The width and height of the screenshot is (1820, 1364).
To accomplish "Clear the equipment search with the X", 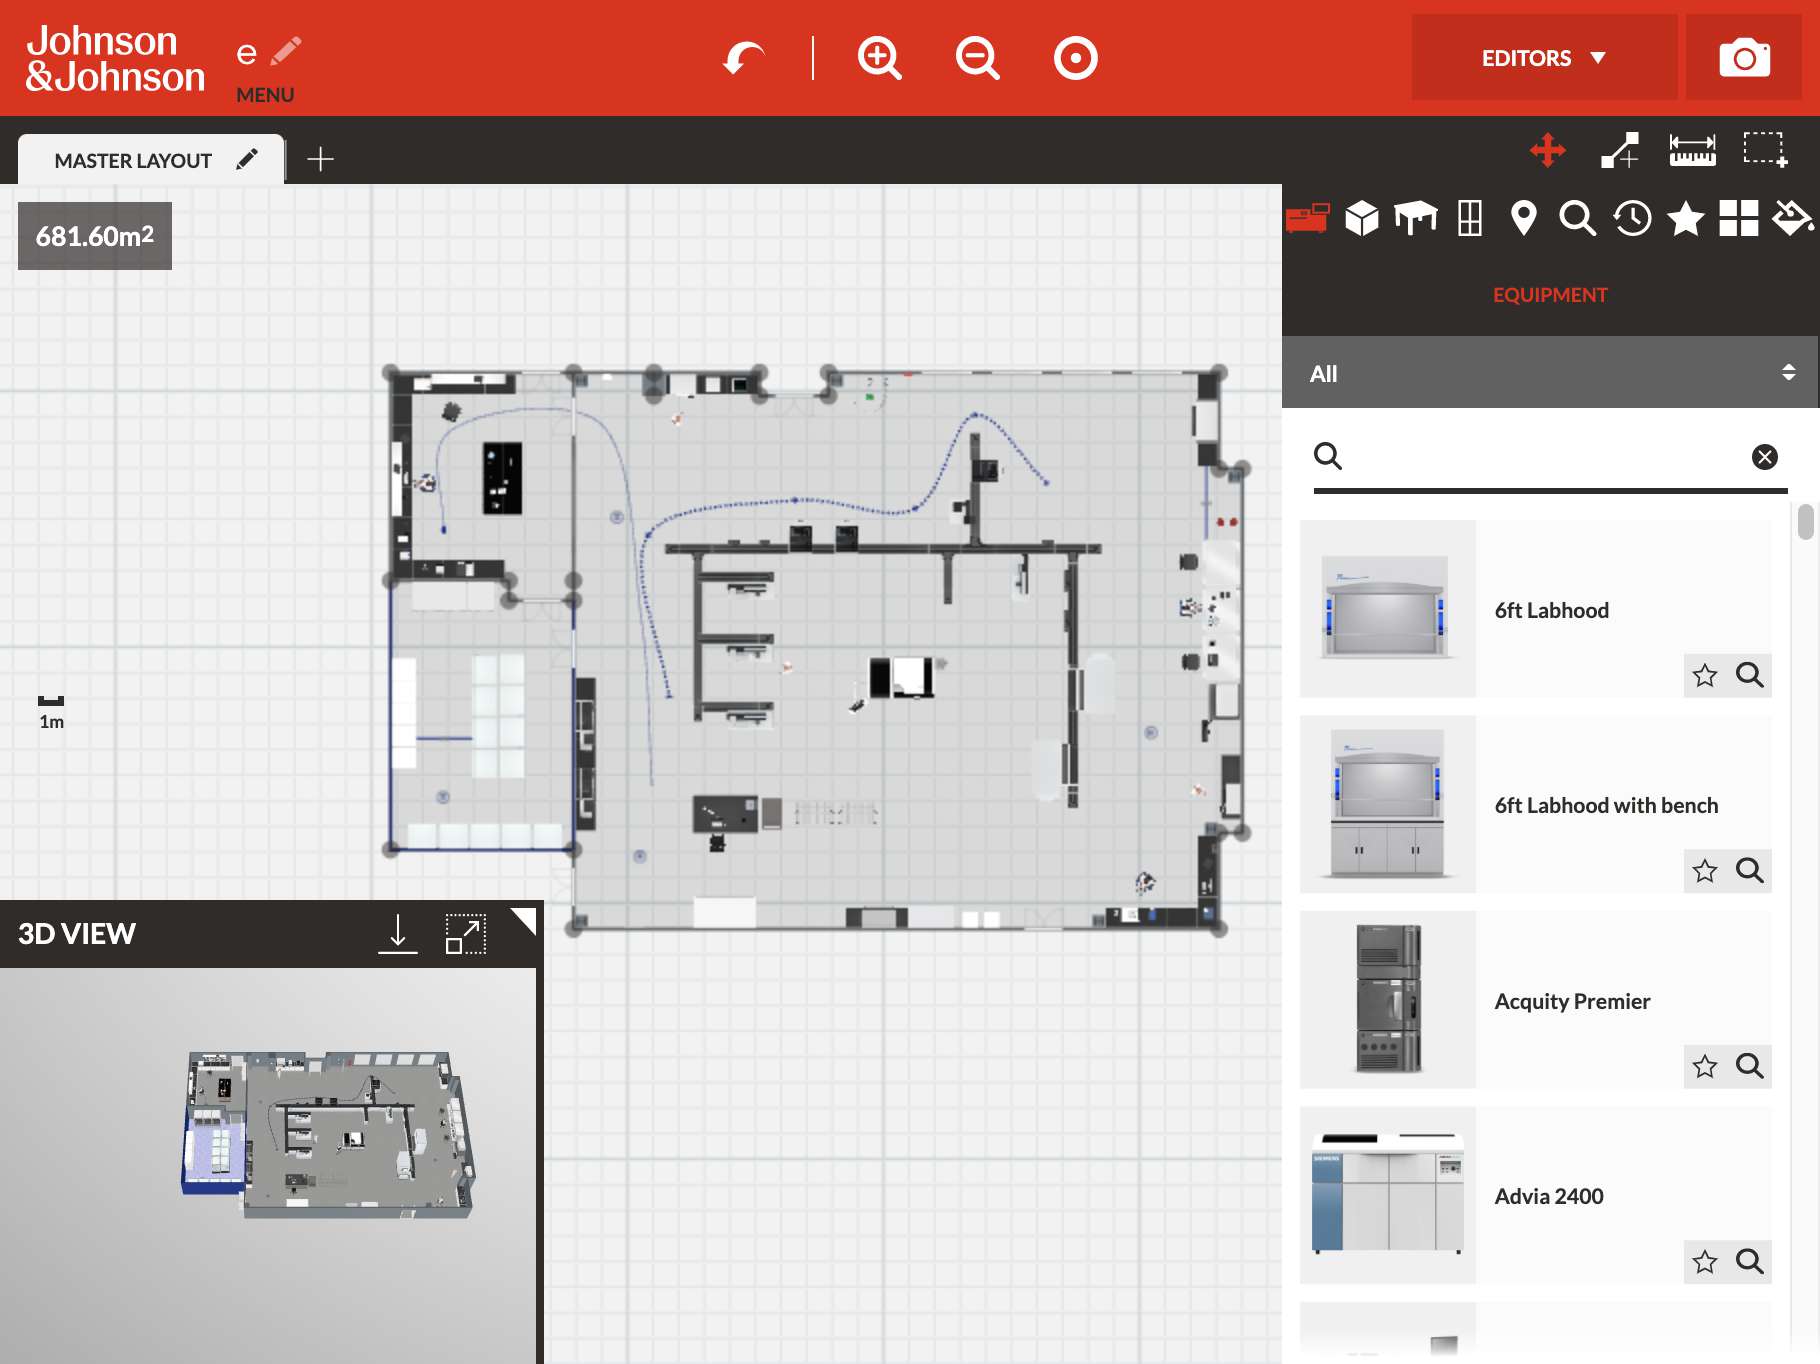I will [1765, 457].
